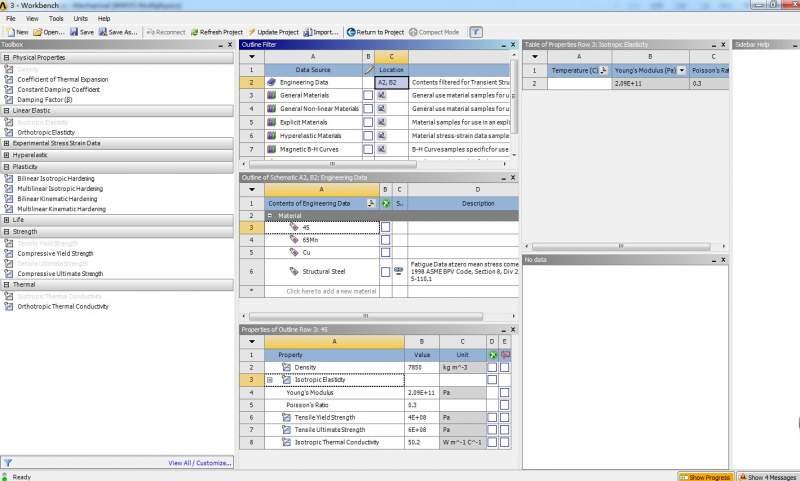800x481 pixels.
Task: Click the Show Progress button
Action: [x=705, y=477]
